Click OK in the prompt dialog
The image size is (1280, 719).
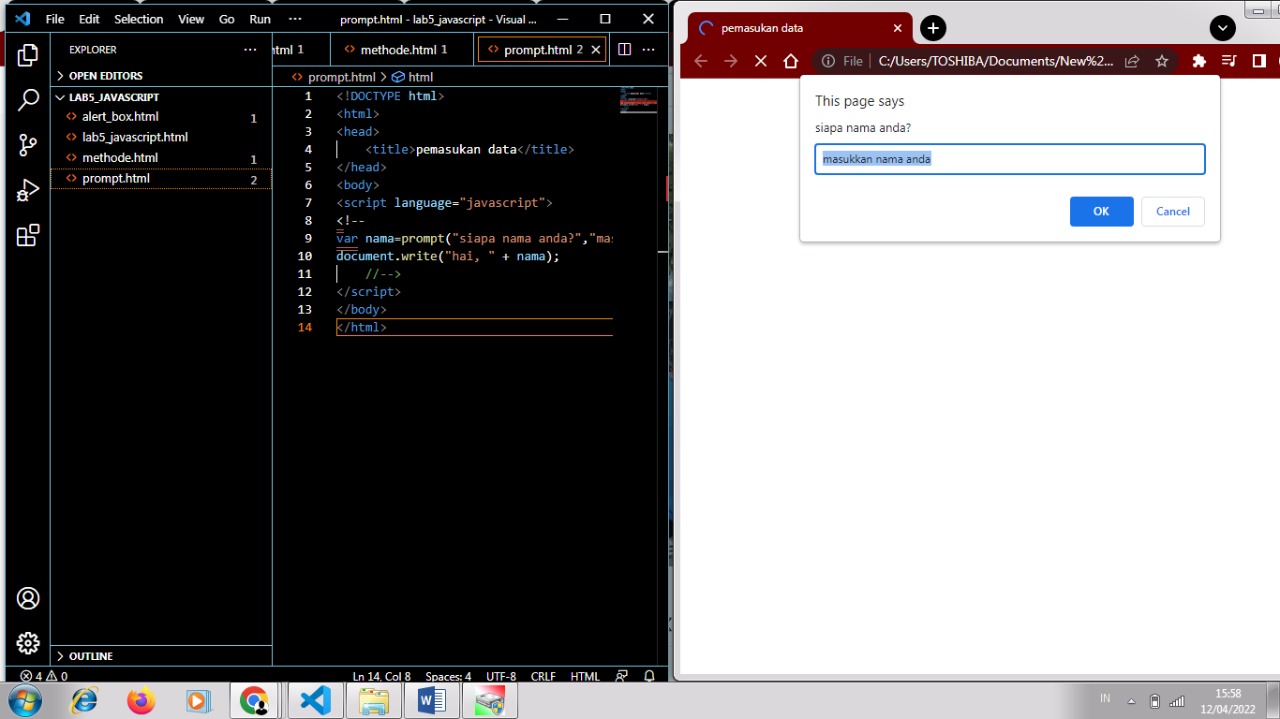1101,211
